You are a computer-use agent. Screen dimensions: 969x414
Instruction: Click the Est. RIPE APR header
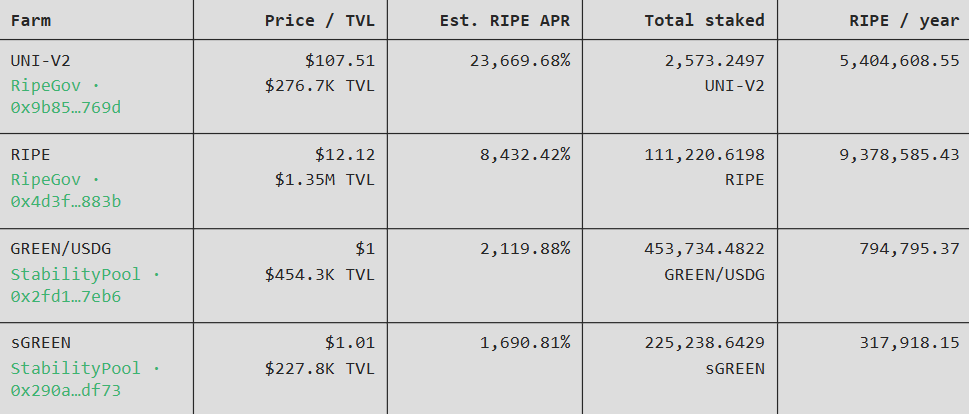(505, 20)
